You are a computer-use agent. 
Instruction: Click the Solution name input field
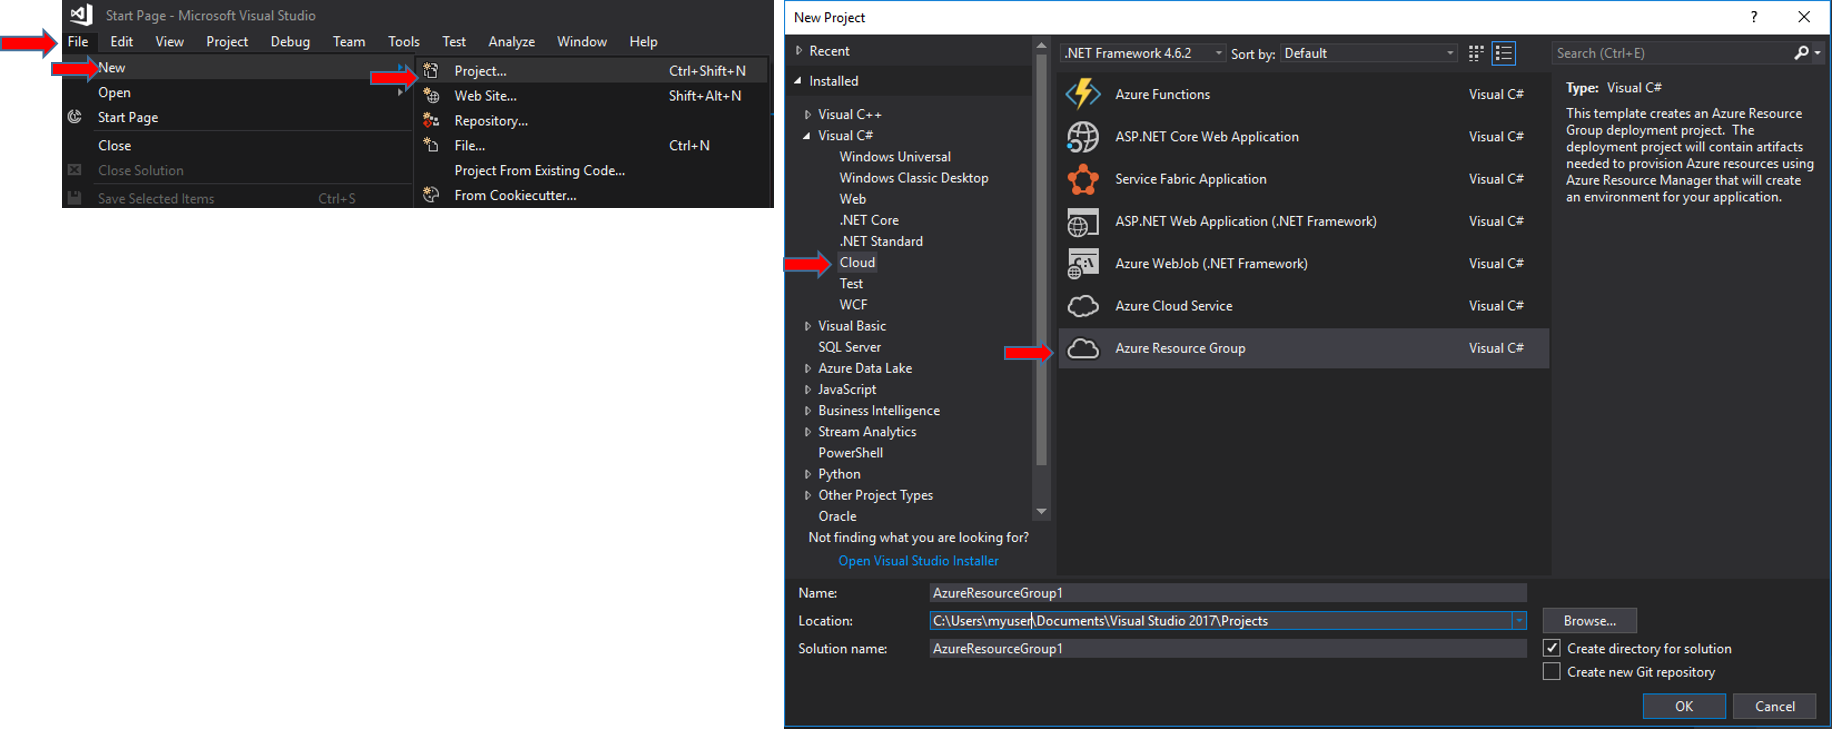point(1228,649)
